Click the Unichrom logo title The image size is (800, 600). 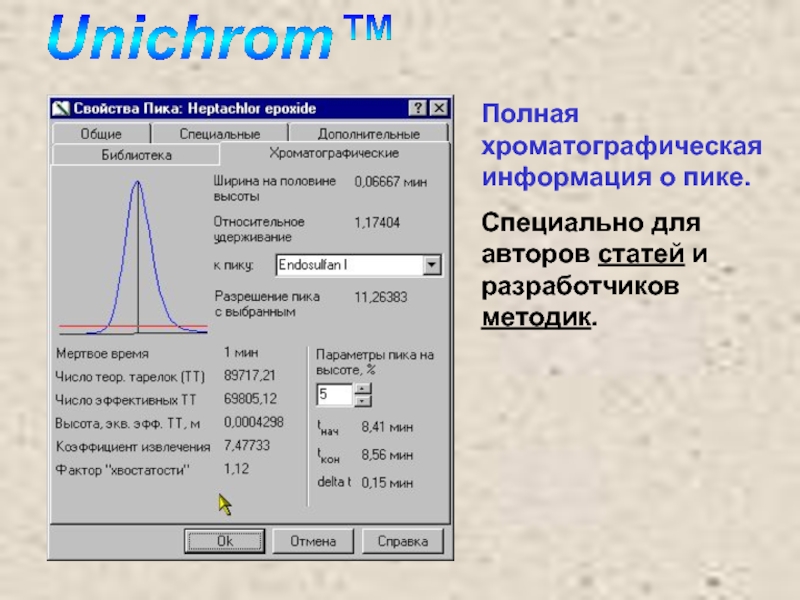(219, 36)
